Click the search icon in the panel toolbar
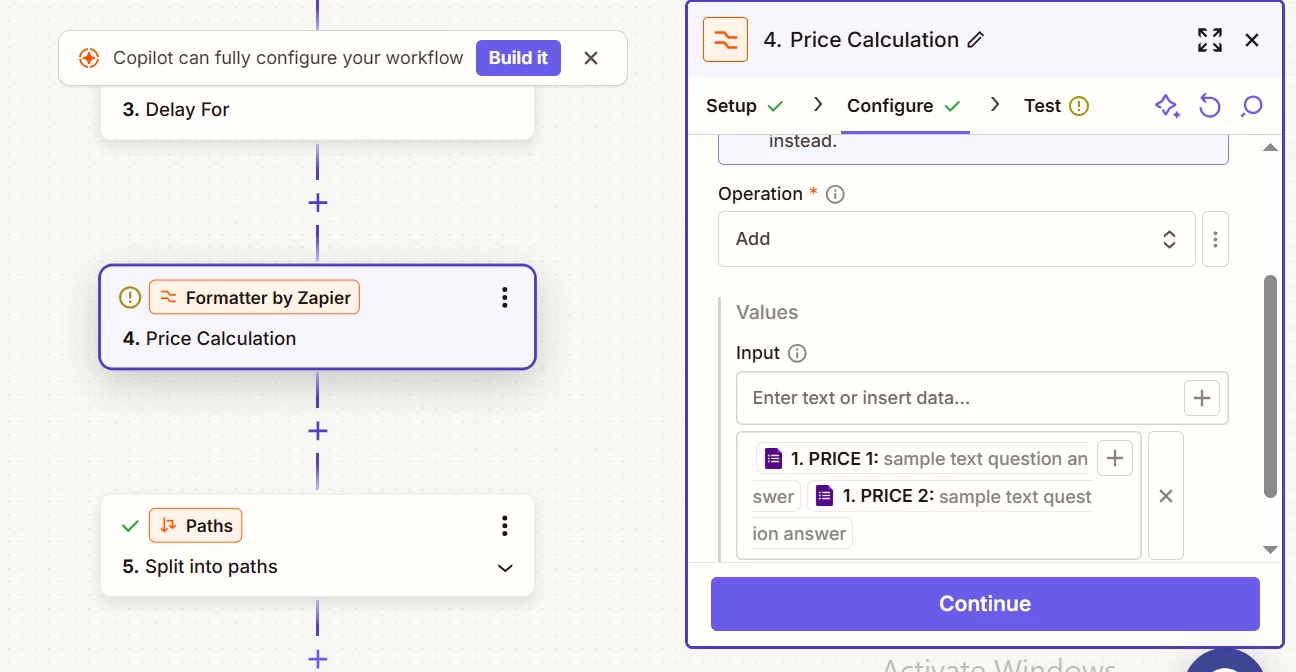 [x=1251, y=106]
